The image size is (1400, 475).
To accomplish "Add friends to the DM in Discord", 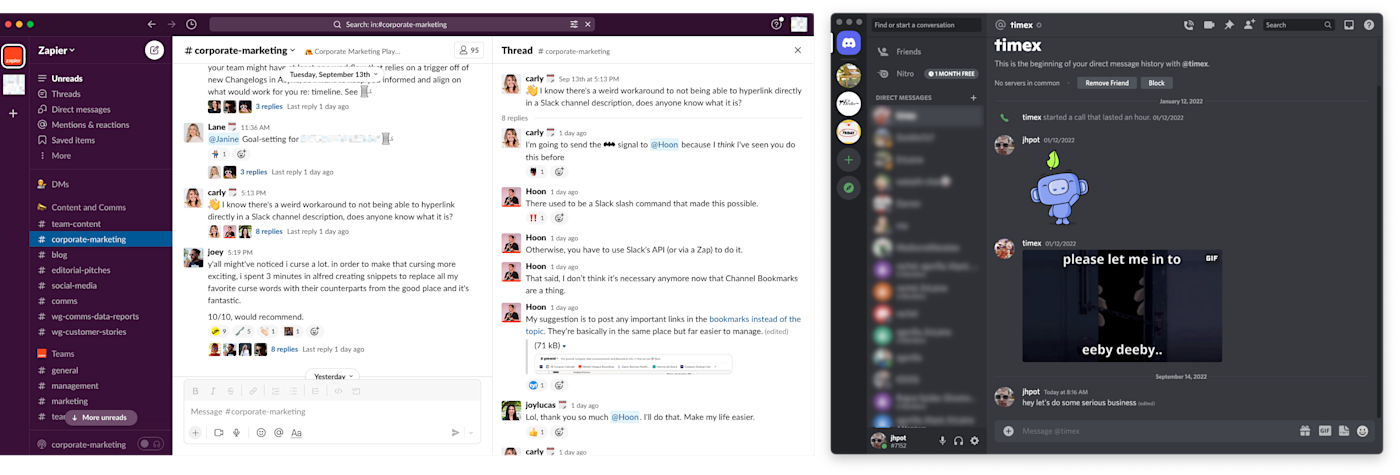I will coord(1249,25).
